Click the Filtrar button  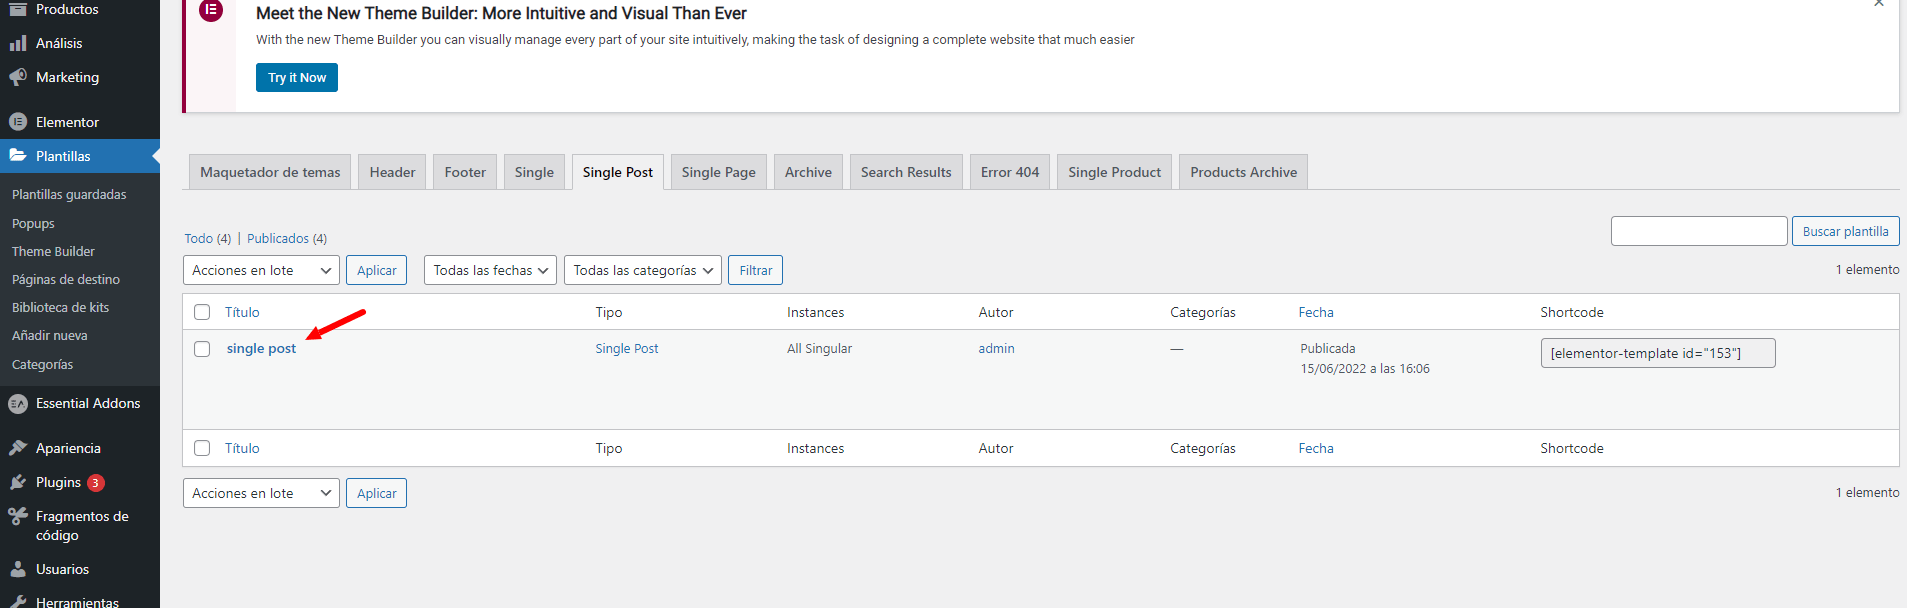756,270
